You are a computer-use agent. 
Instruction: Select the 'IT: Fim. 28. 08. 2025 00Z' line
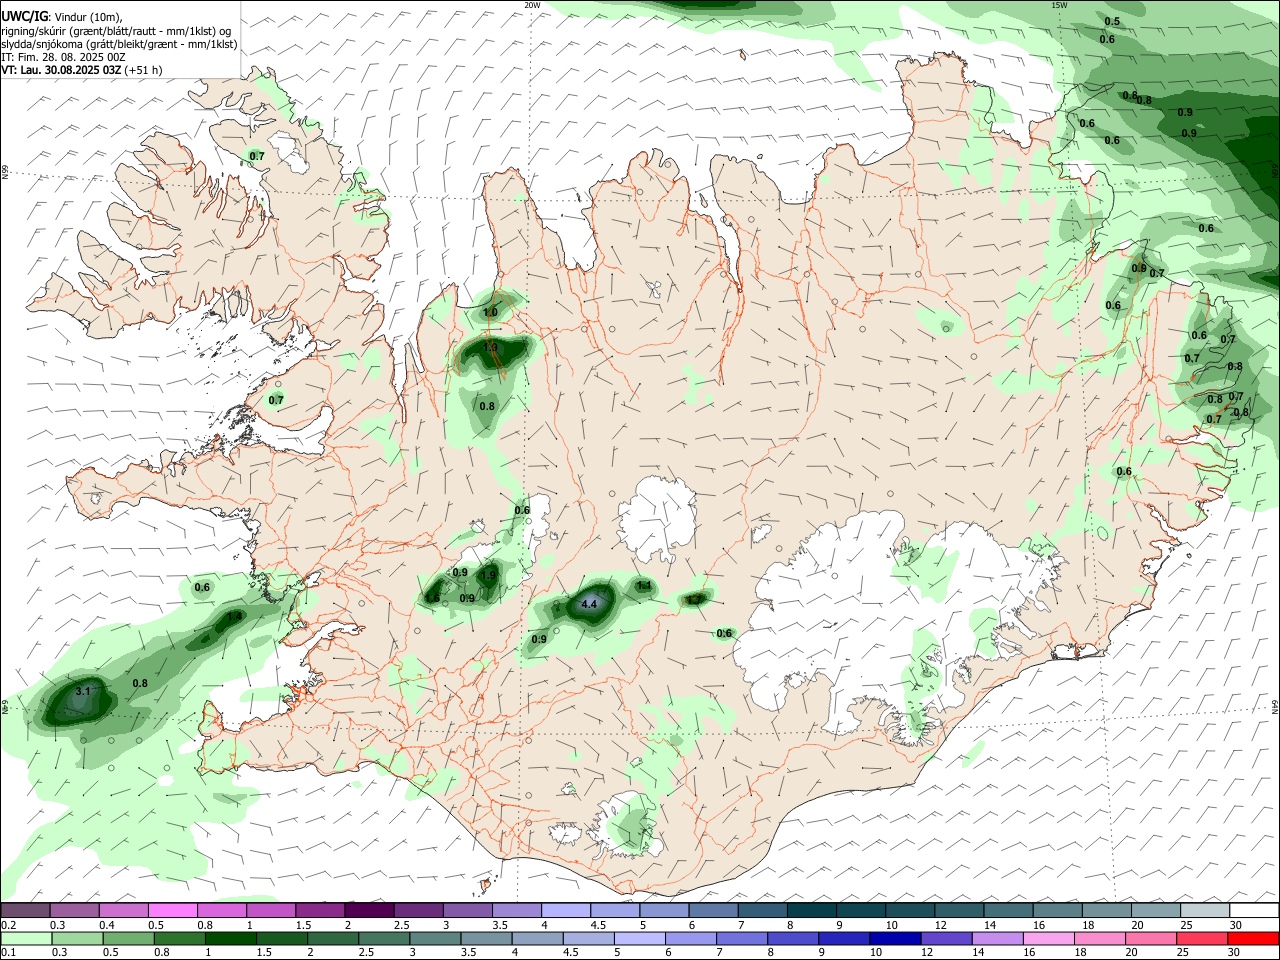click(63, 57)
